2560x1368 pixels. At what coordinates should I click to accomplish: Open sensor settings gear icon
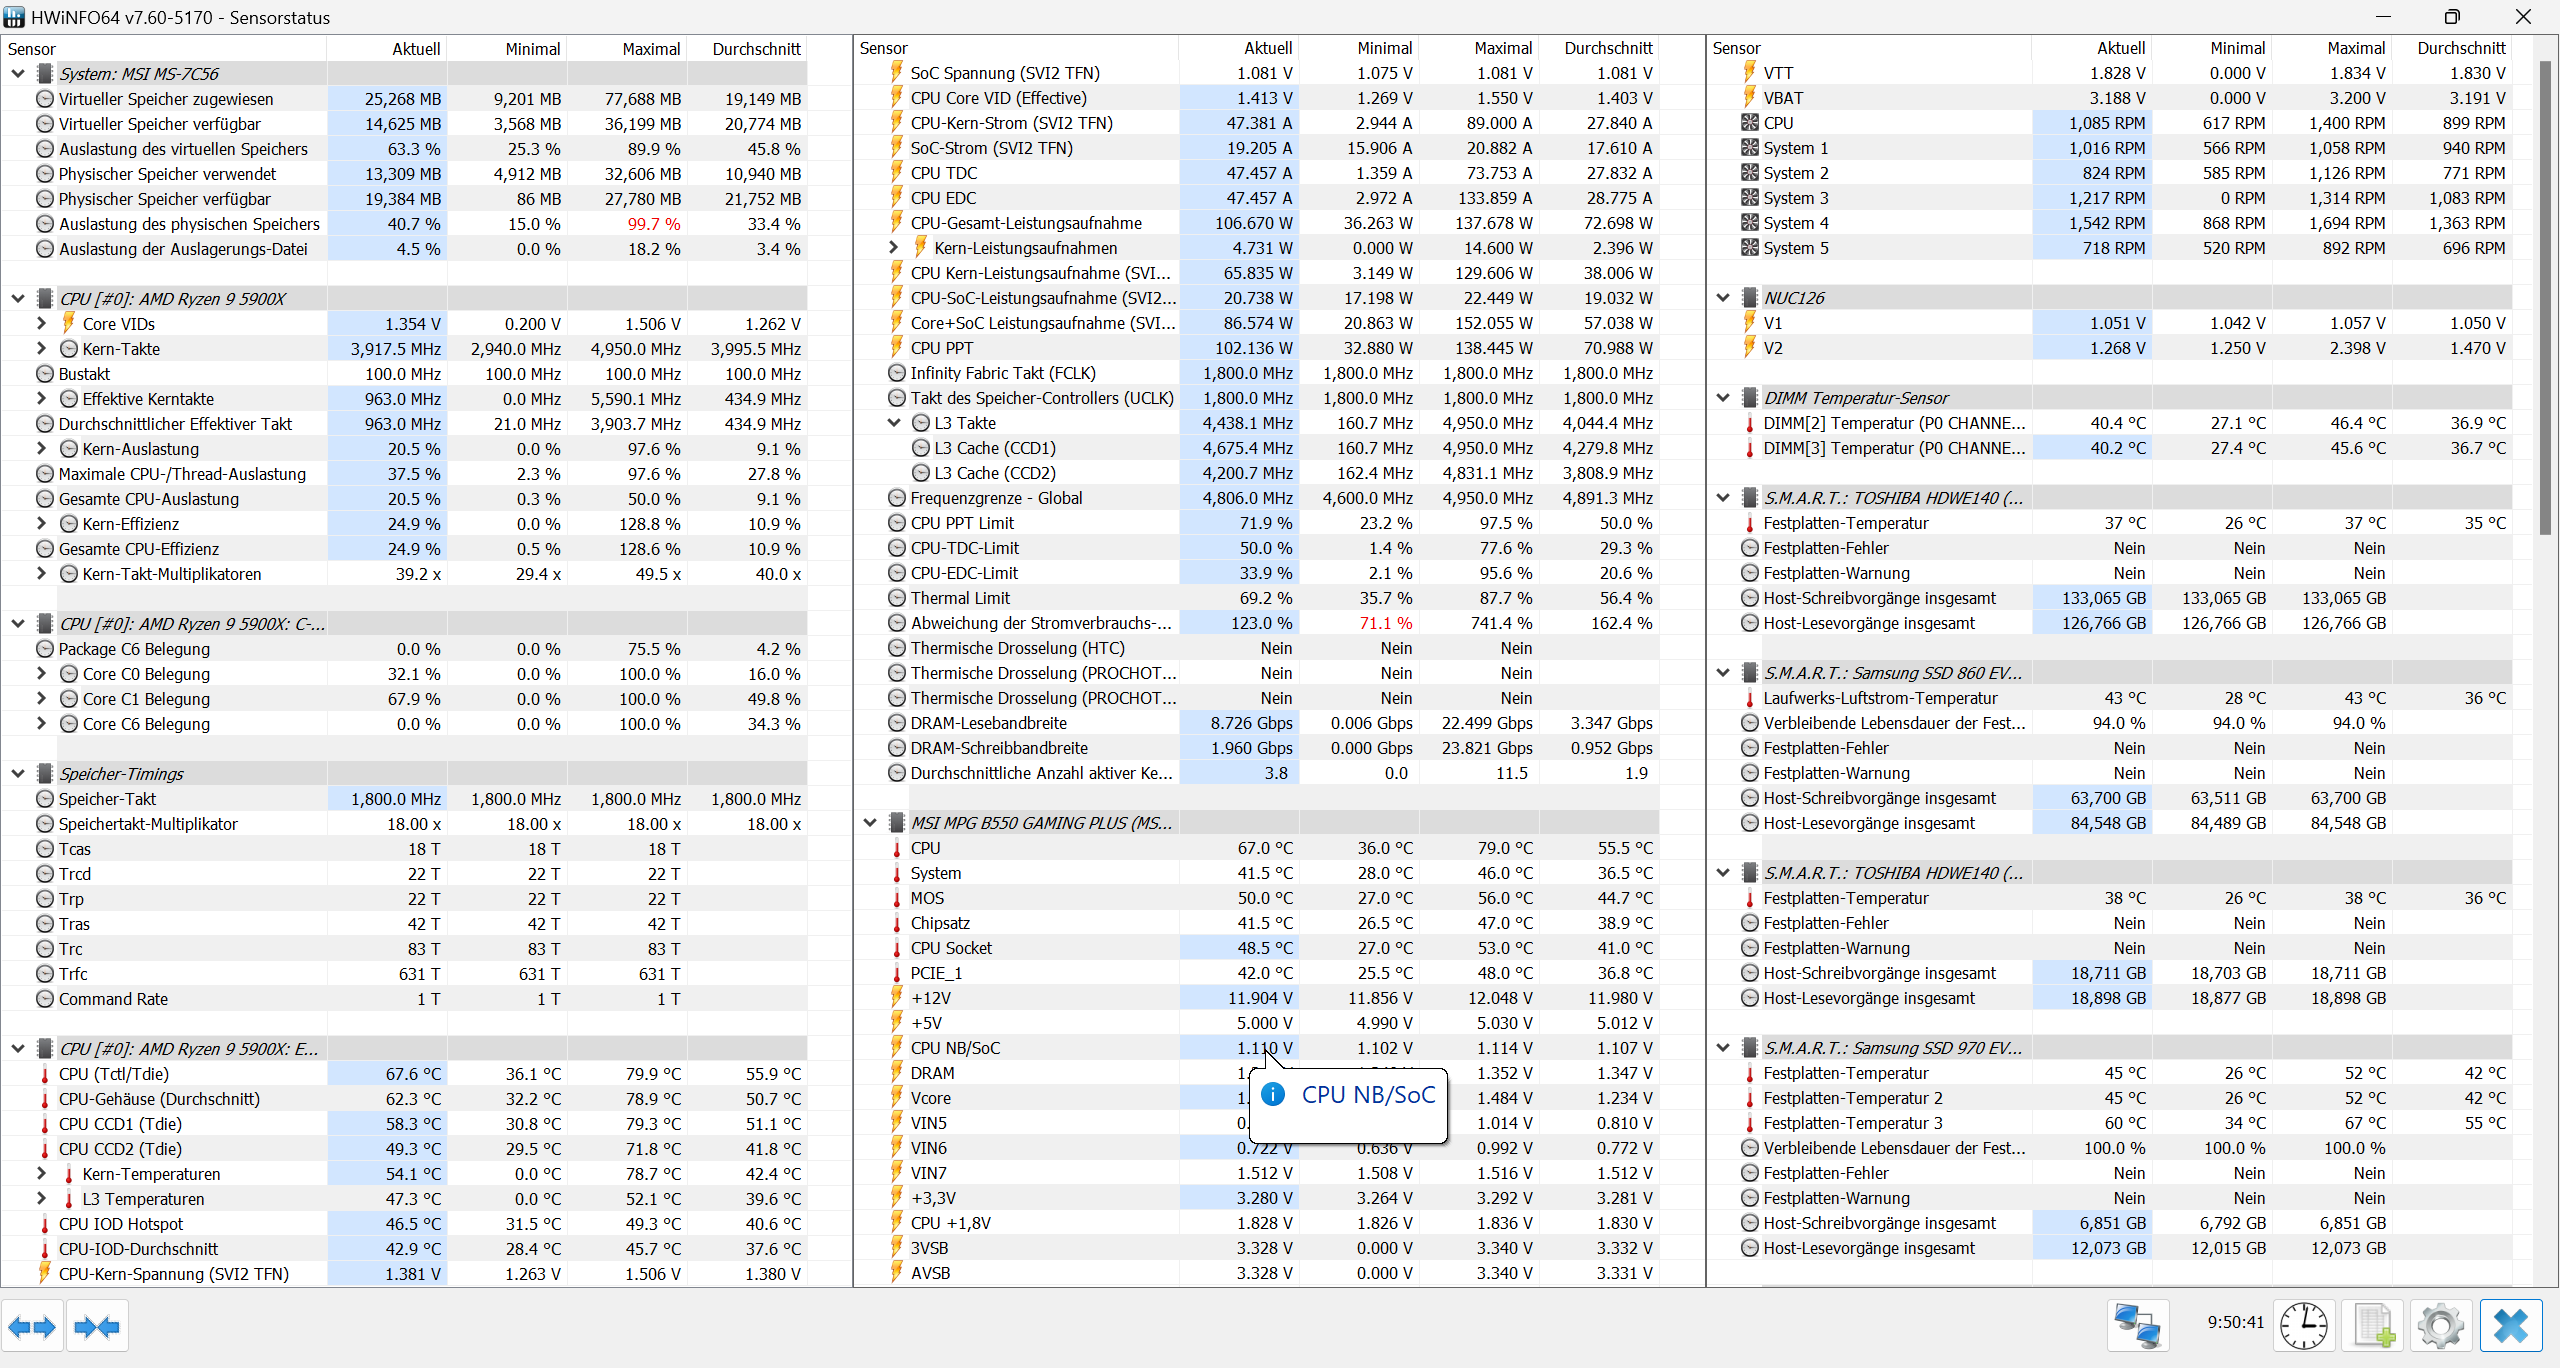[x=2441, y=1326]
